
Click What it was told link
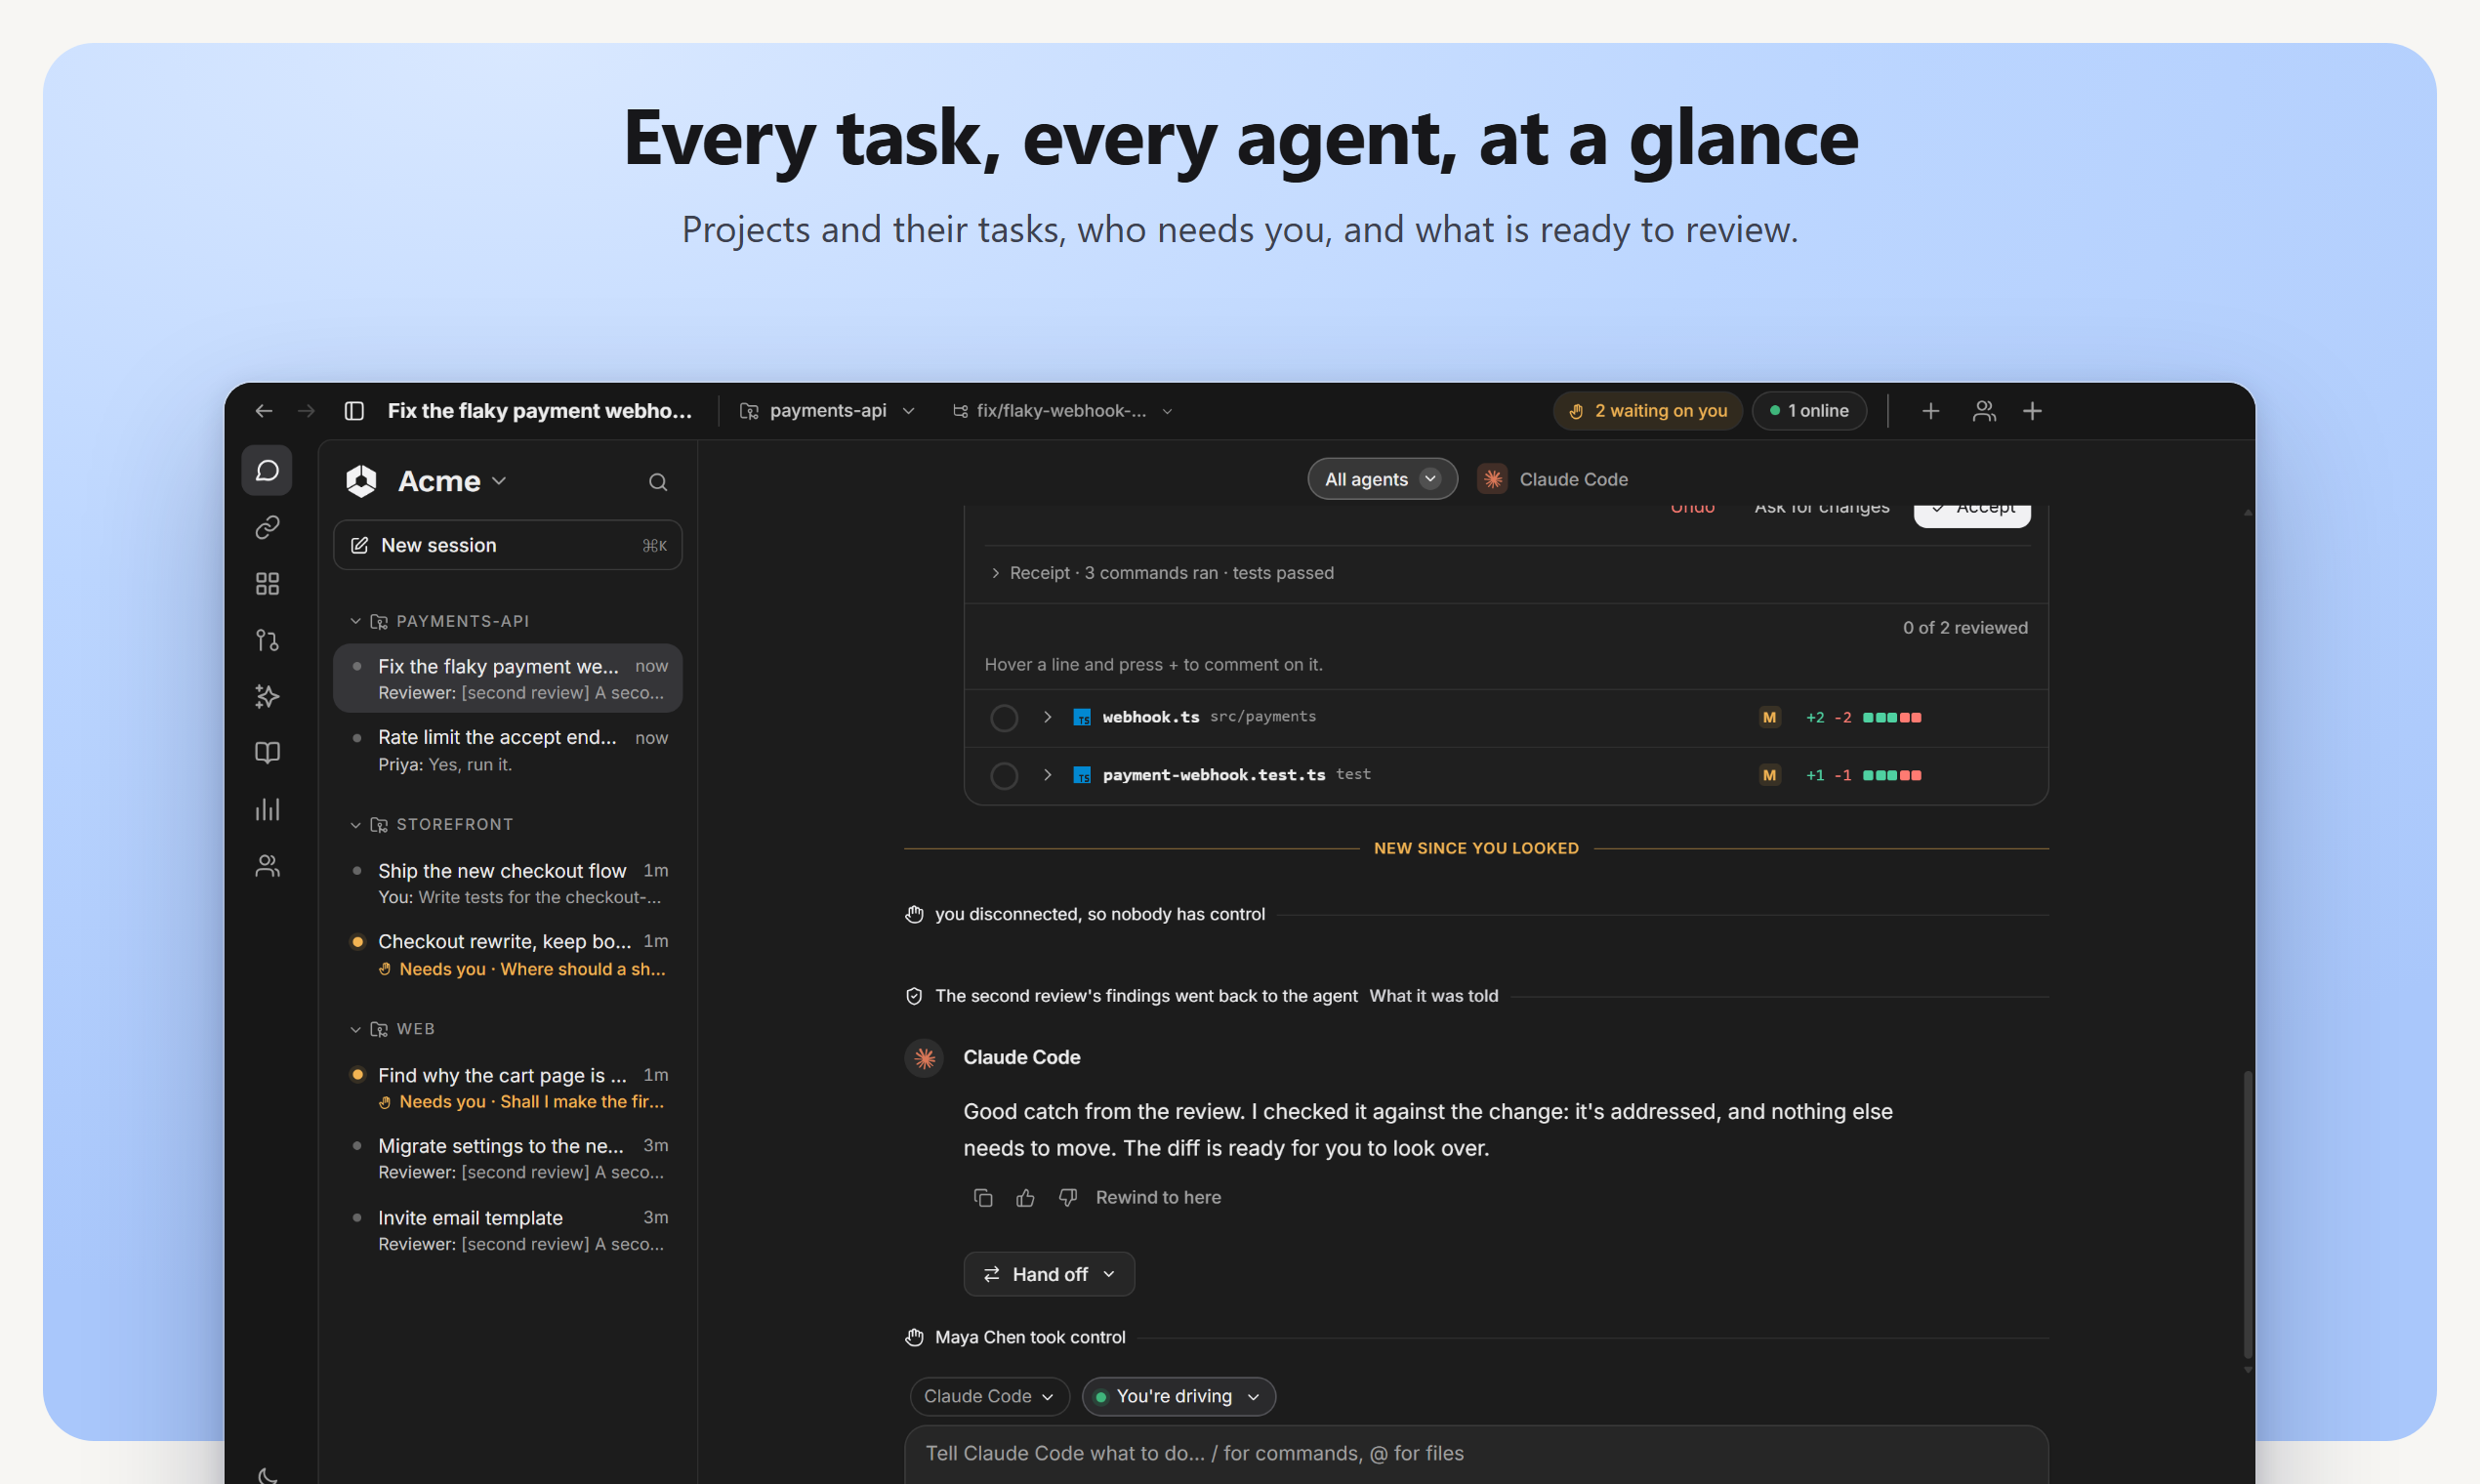click(1433, 996)
